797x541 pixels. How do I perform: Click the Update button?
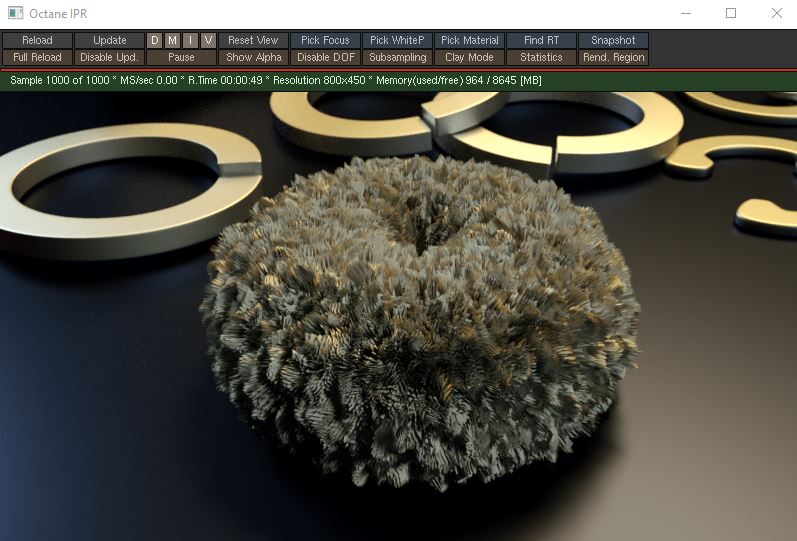(109, 40)
